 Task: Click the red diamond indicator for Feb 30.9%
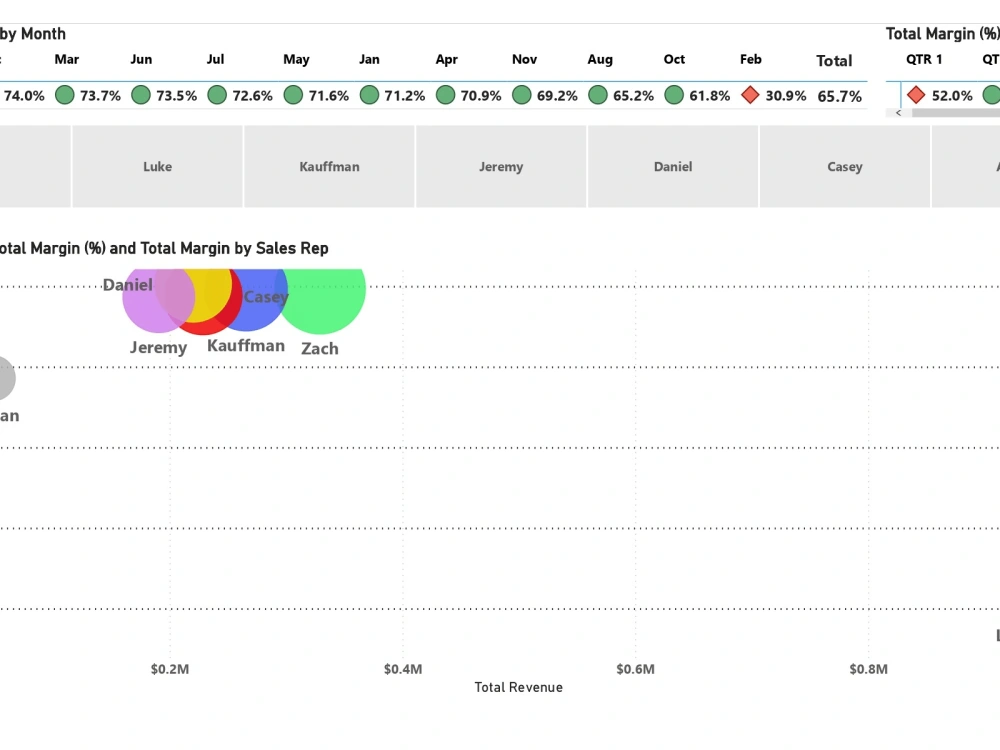coord(752,95)
